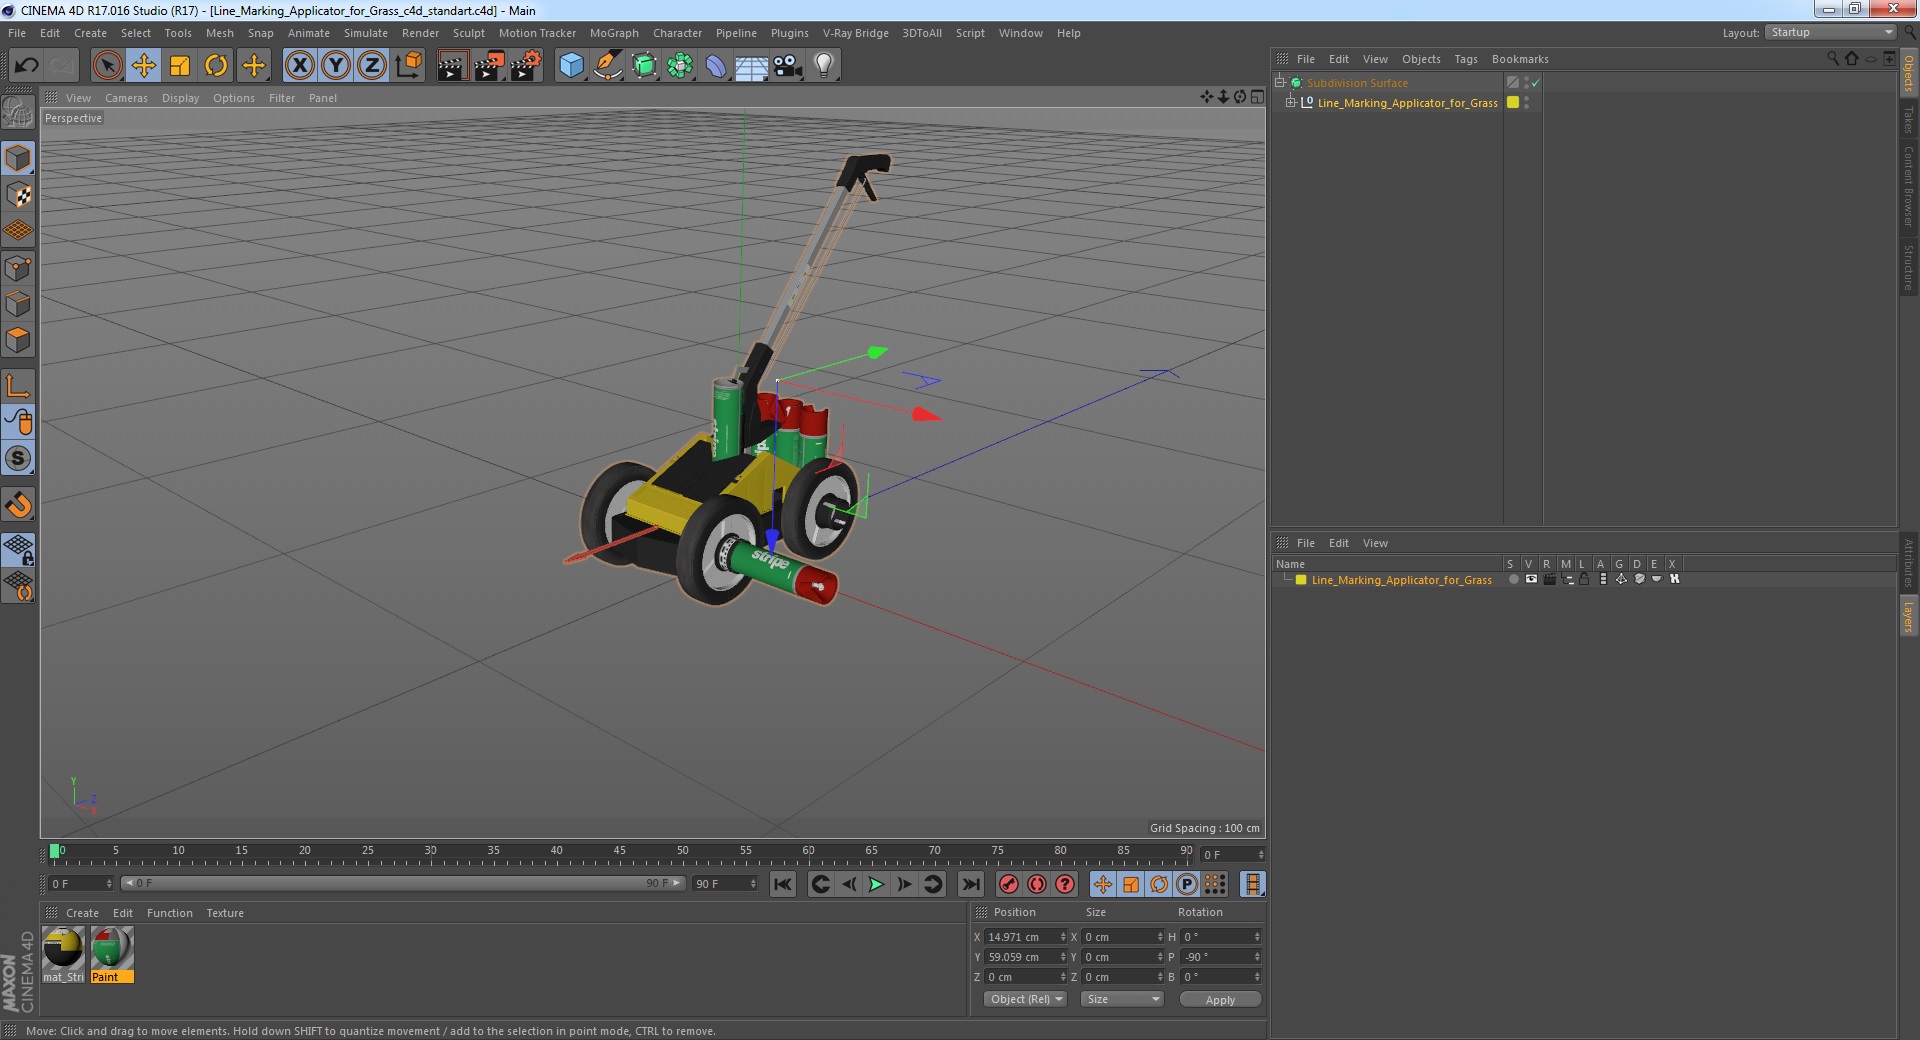Render current view icon
1920x1040 pixels.
(x=452, y=66)
